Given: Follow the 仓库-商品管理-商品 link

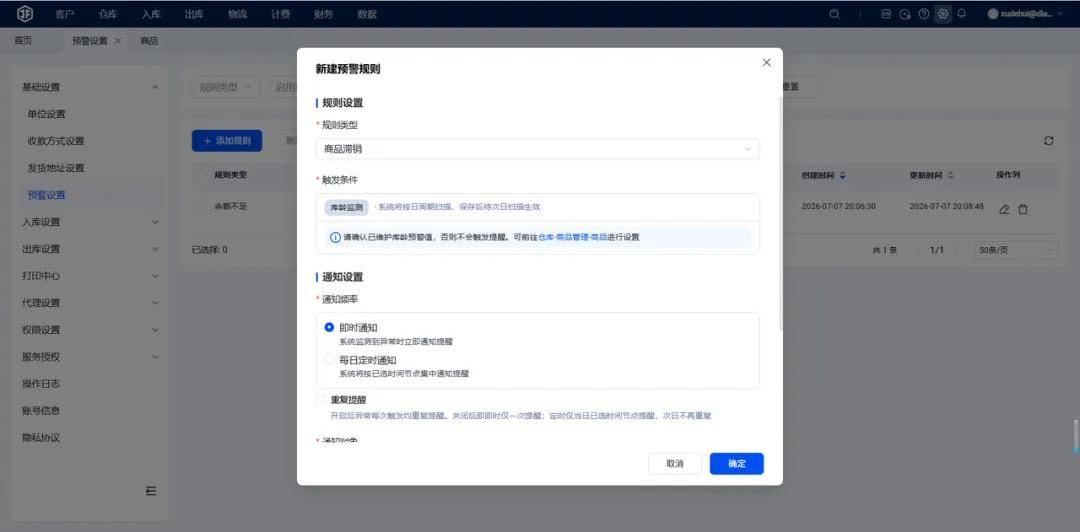Looking at the screenshot, I should tap(572, 237).
